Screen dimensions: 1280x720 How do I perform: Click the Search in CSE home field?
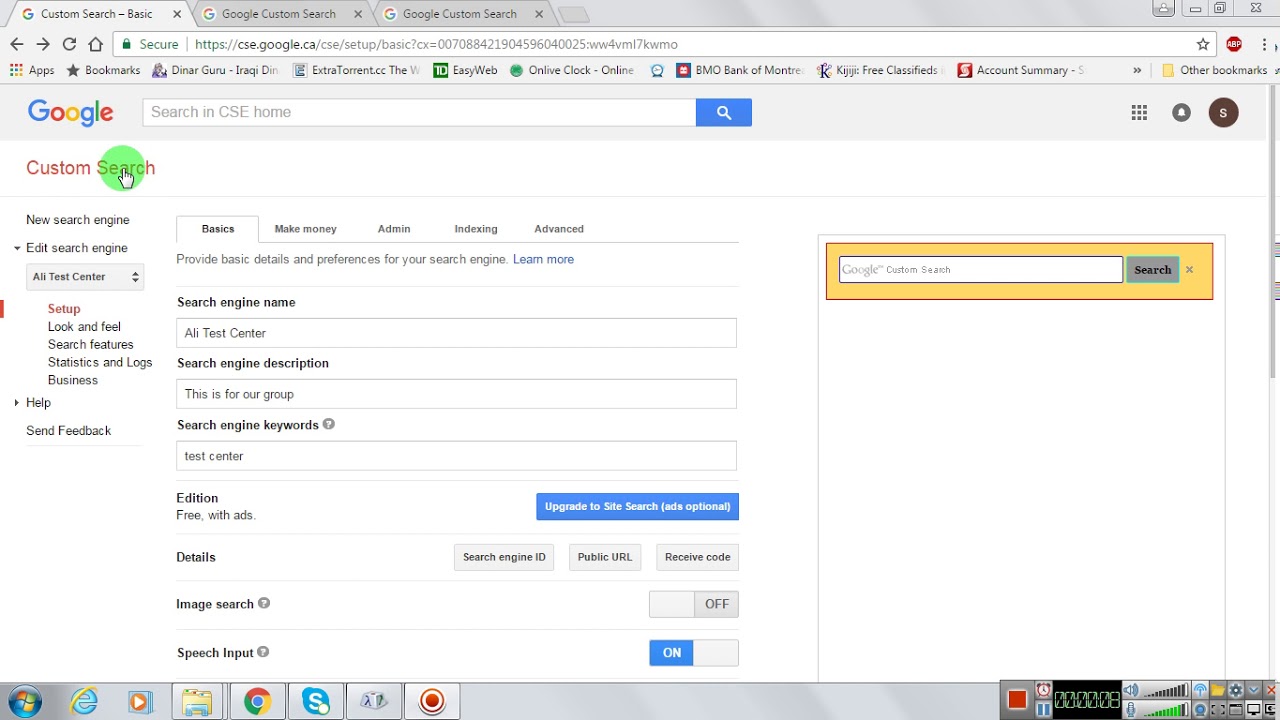pos(419,112)
